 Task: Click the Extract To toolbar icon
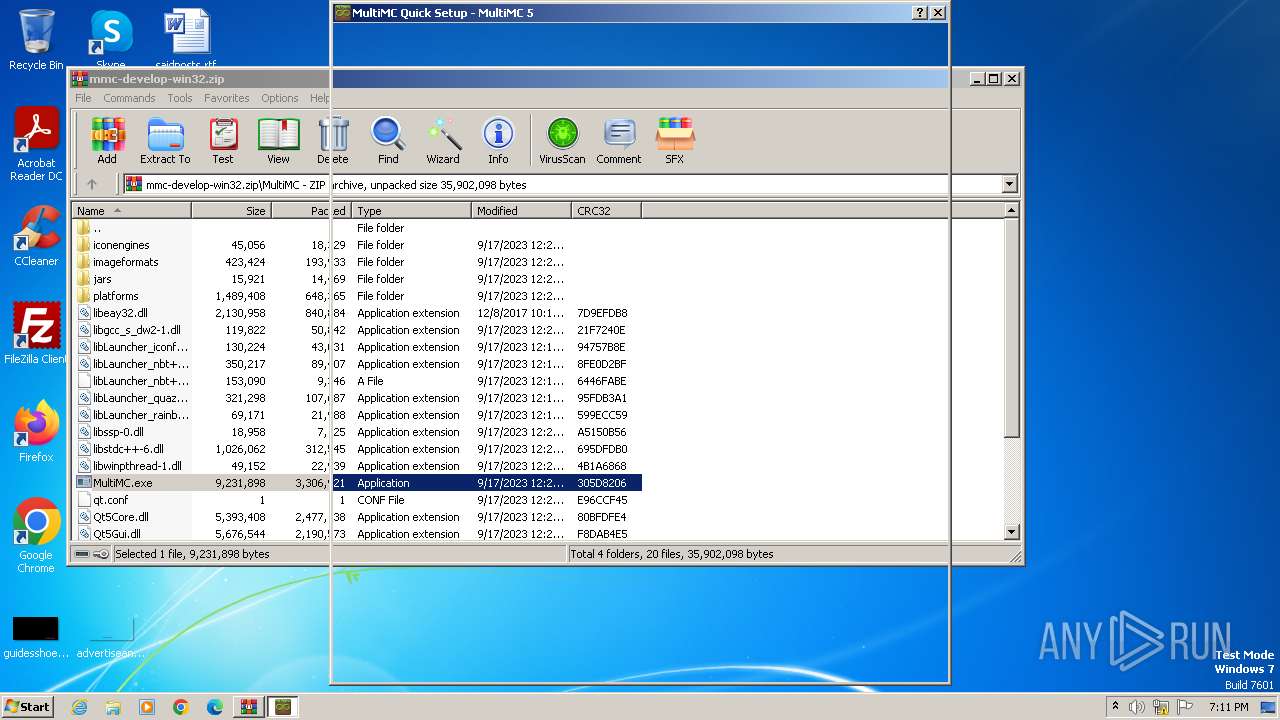tap(165, 140)
